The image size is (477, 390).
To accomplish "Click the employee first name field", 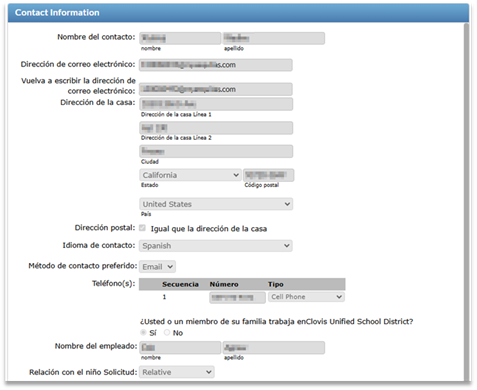I will 180,347.
